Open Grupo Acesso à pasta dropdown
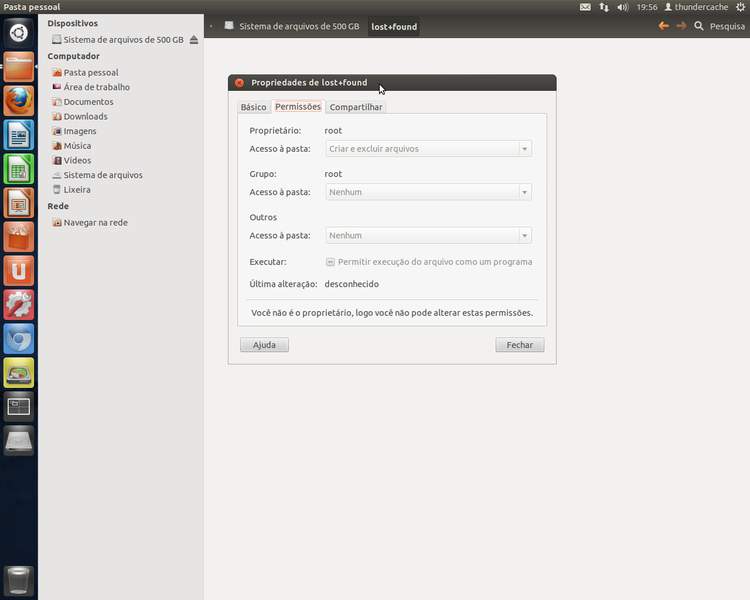750x600 pixels. click(x=428, y=192)
